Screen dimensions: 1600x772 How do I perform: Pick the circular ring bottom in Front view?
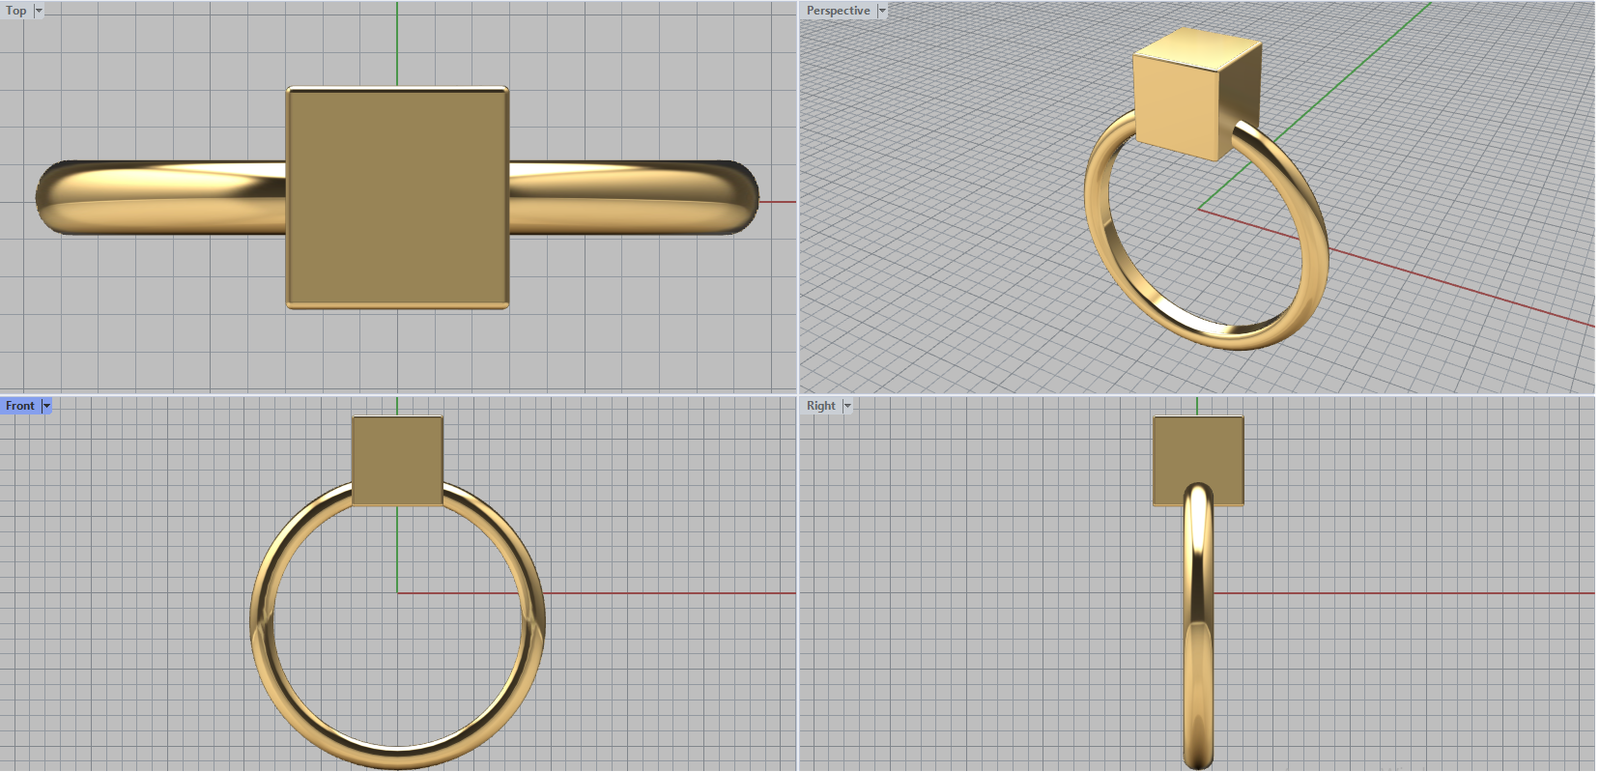[397, 752]
